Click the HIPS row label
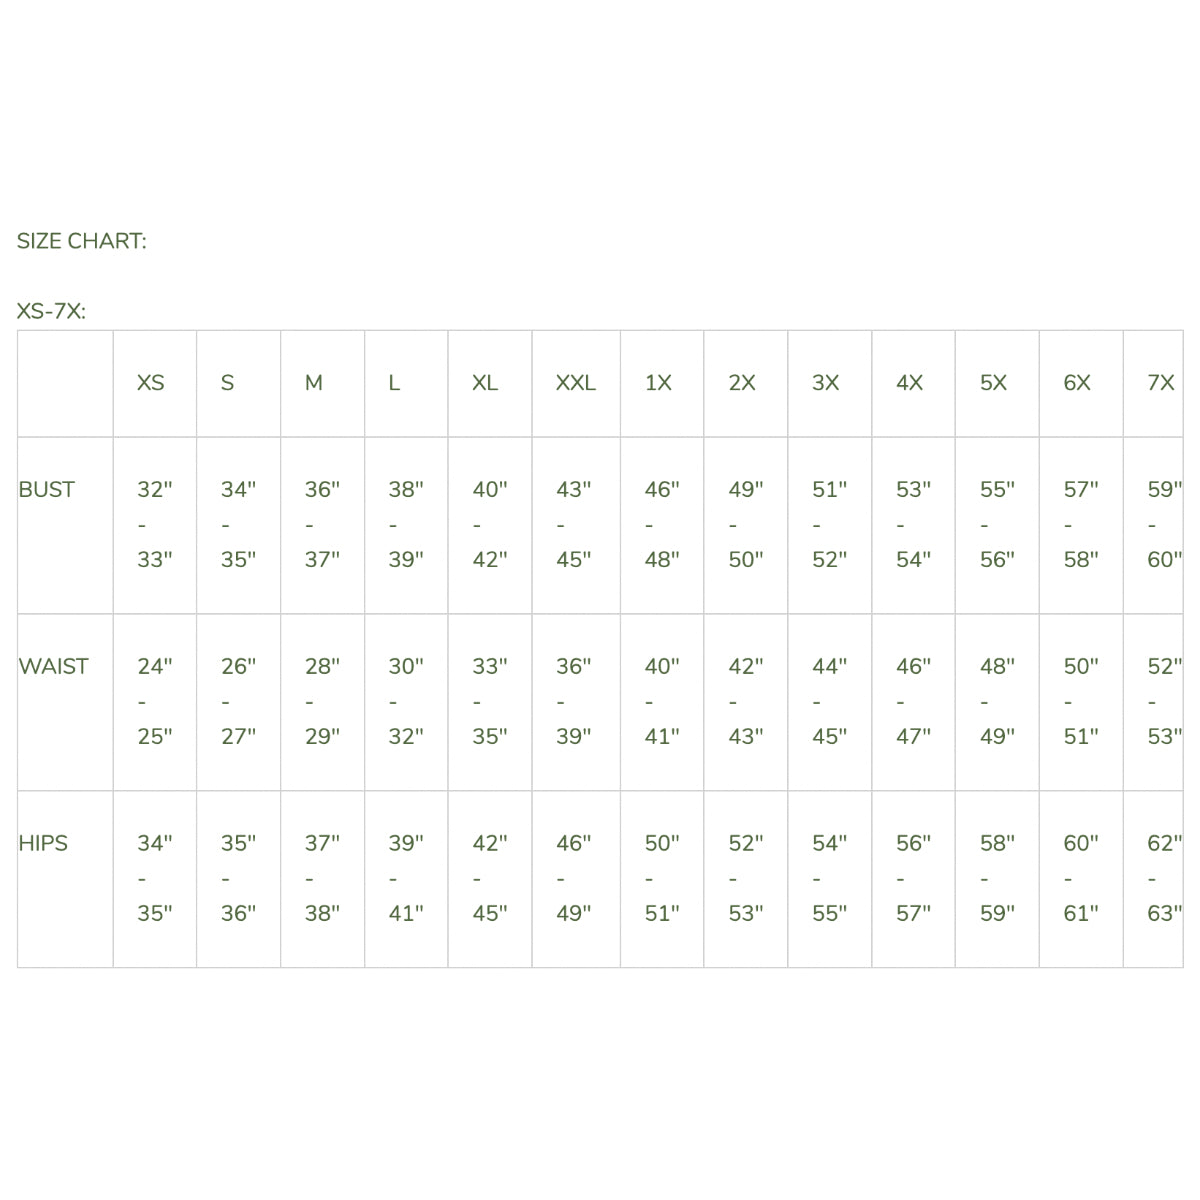The image size is (1200, 1200). pyautogui.click(x=43, y=843)
